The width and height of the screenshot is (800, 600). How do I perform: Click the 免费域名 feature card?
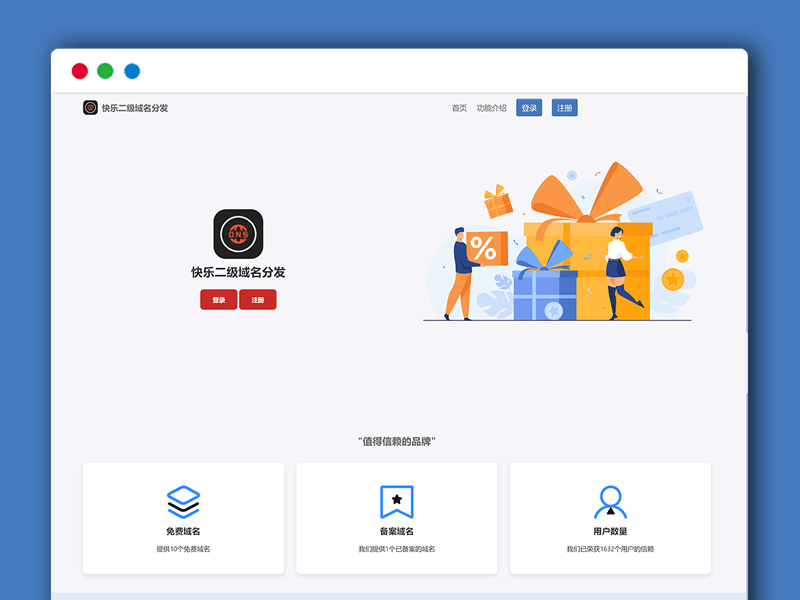(x=182, y=518)
